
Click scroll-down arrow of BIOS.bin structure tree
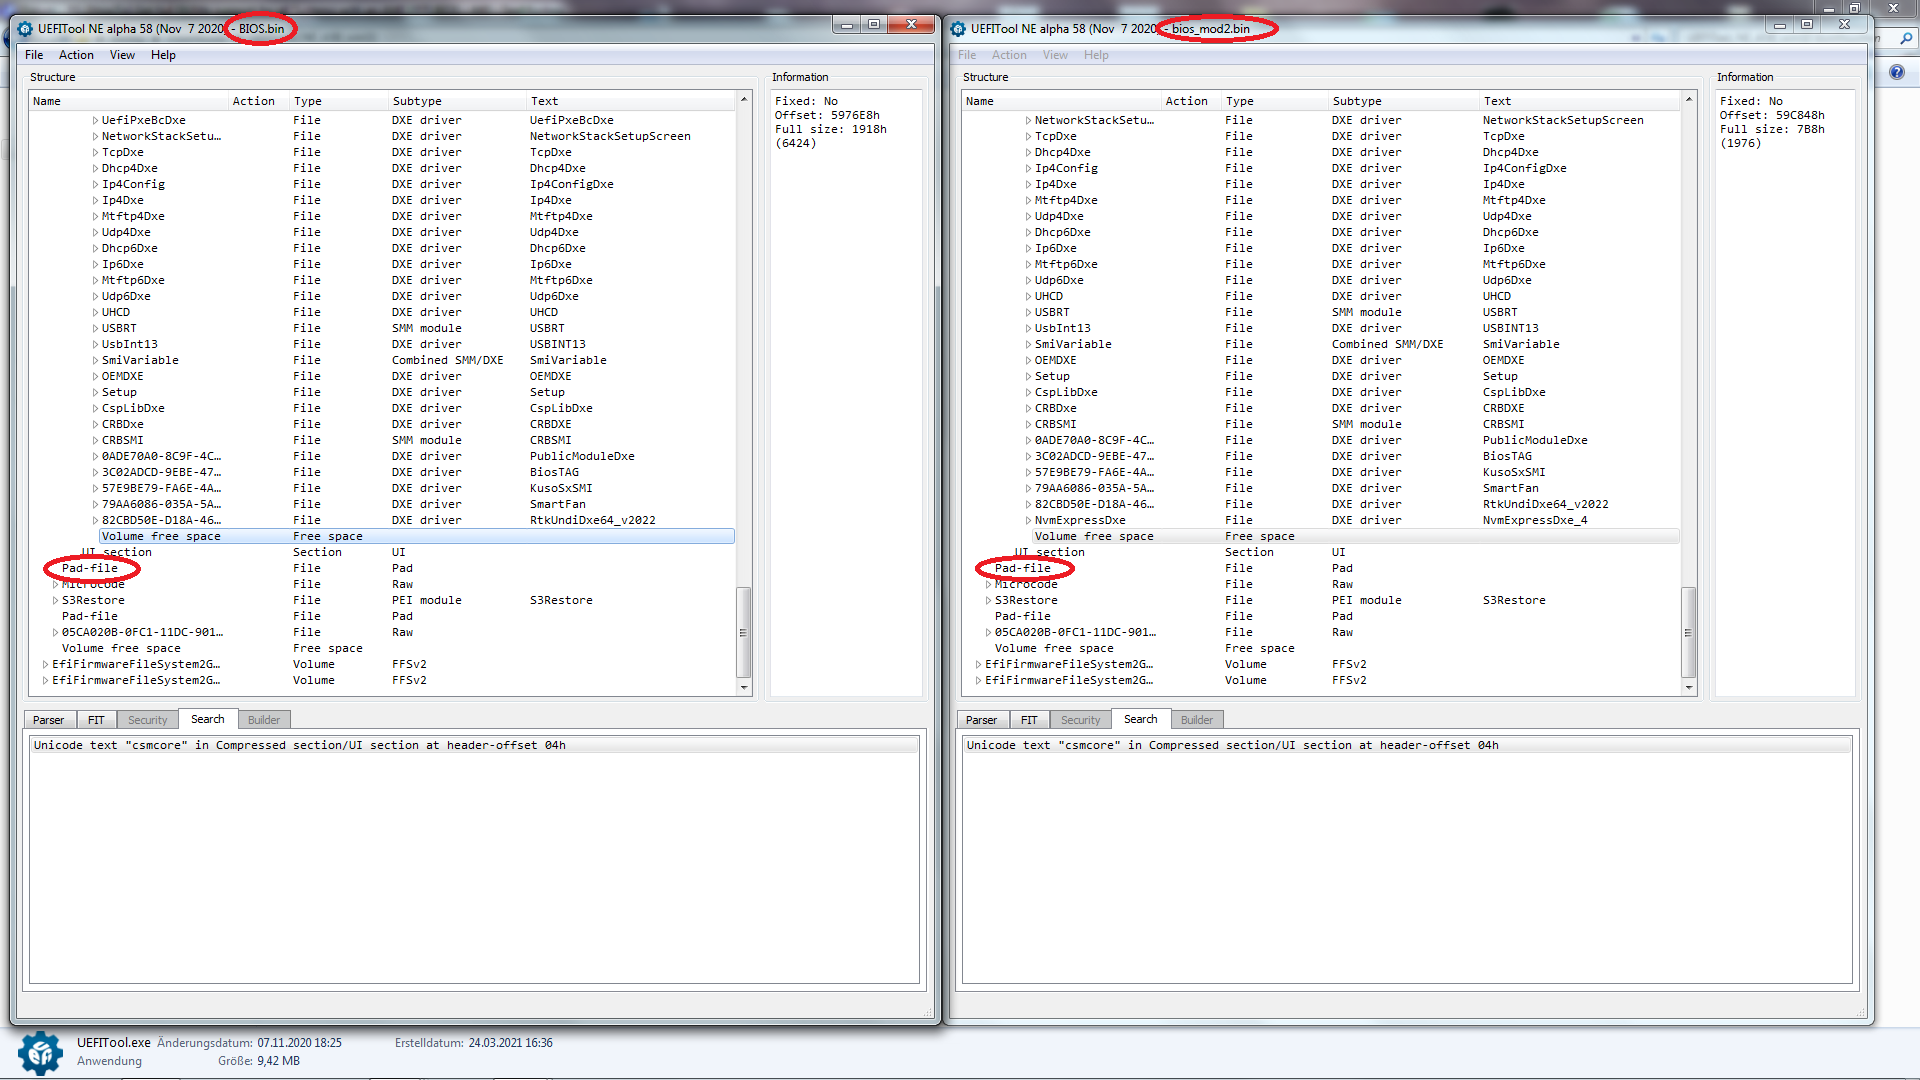744,688
